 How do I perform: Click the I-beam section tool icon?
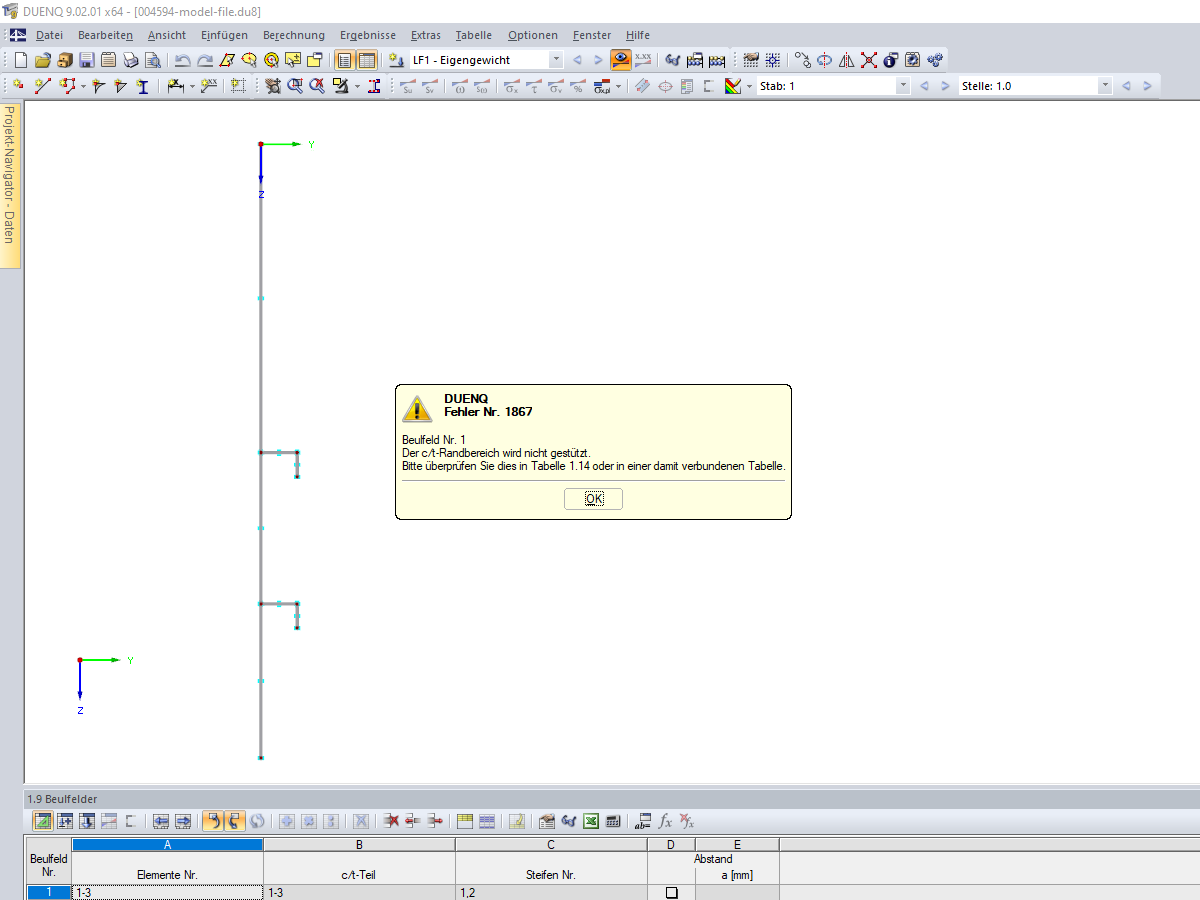[x=143, y=86]
